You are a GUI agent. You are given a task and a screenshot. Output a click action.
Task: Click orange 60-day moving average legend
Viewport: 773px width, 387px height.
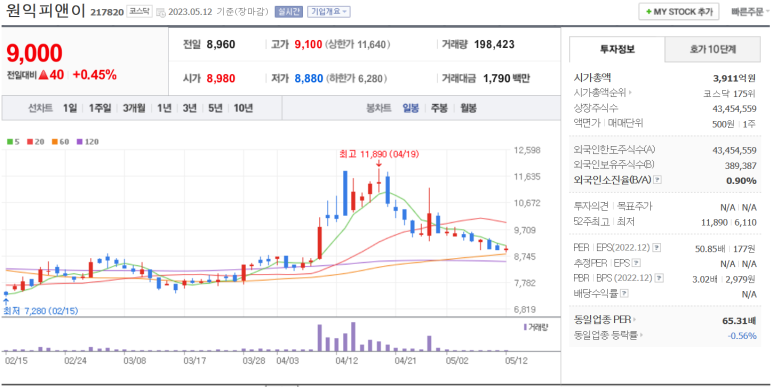(x=60, y=142)
